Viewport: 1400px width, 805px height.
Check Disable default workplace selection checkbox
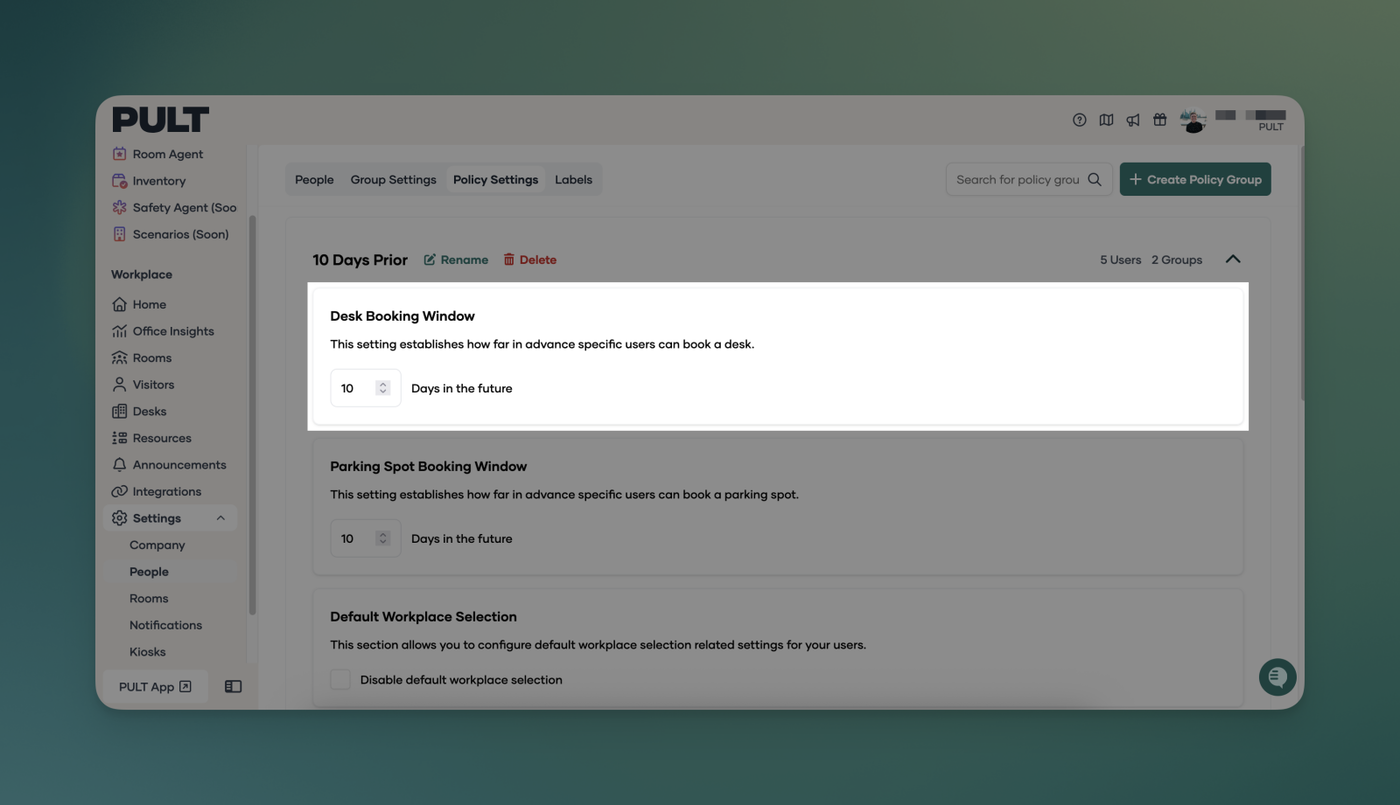341,680
